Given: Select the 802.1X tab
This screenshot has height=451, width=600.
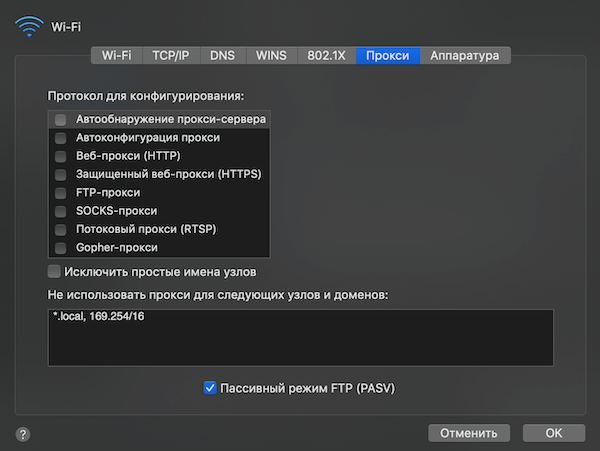Looking at the screenshot, I should point(327,56).
